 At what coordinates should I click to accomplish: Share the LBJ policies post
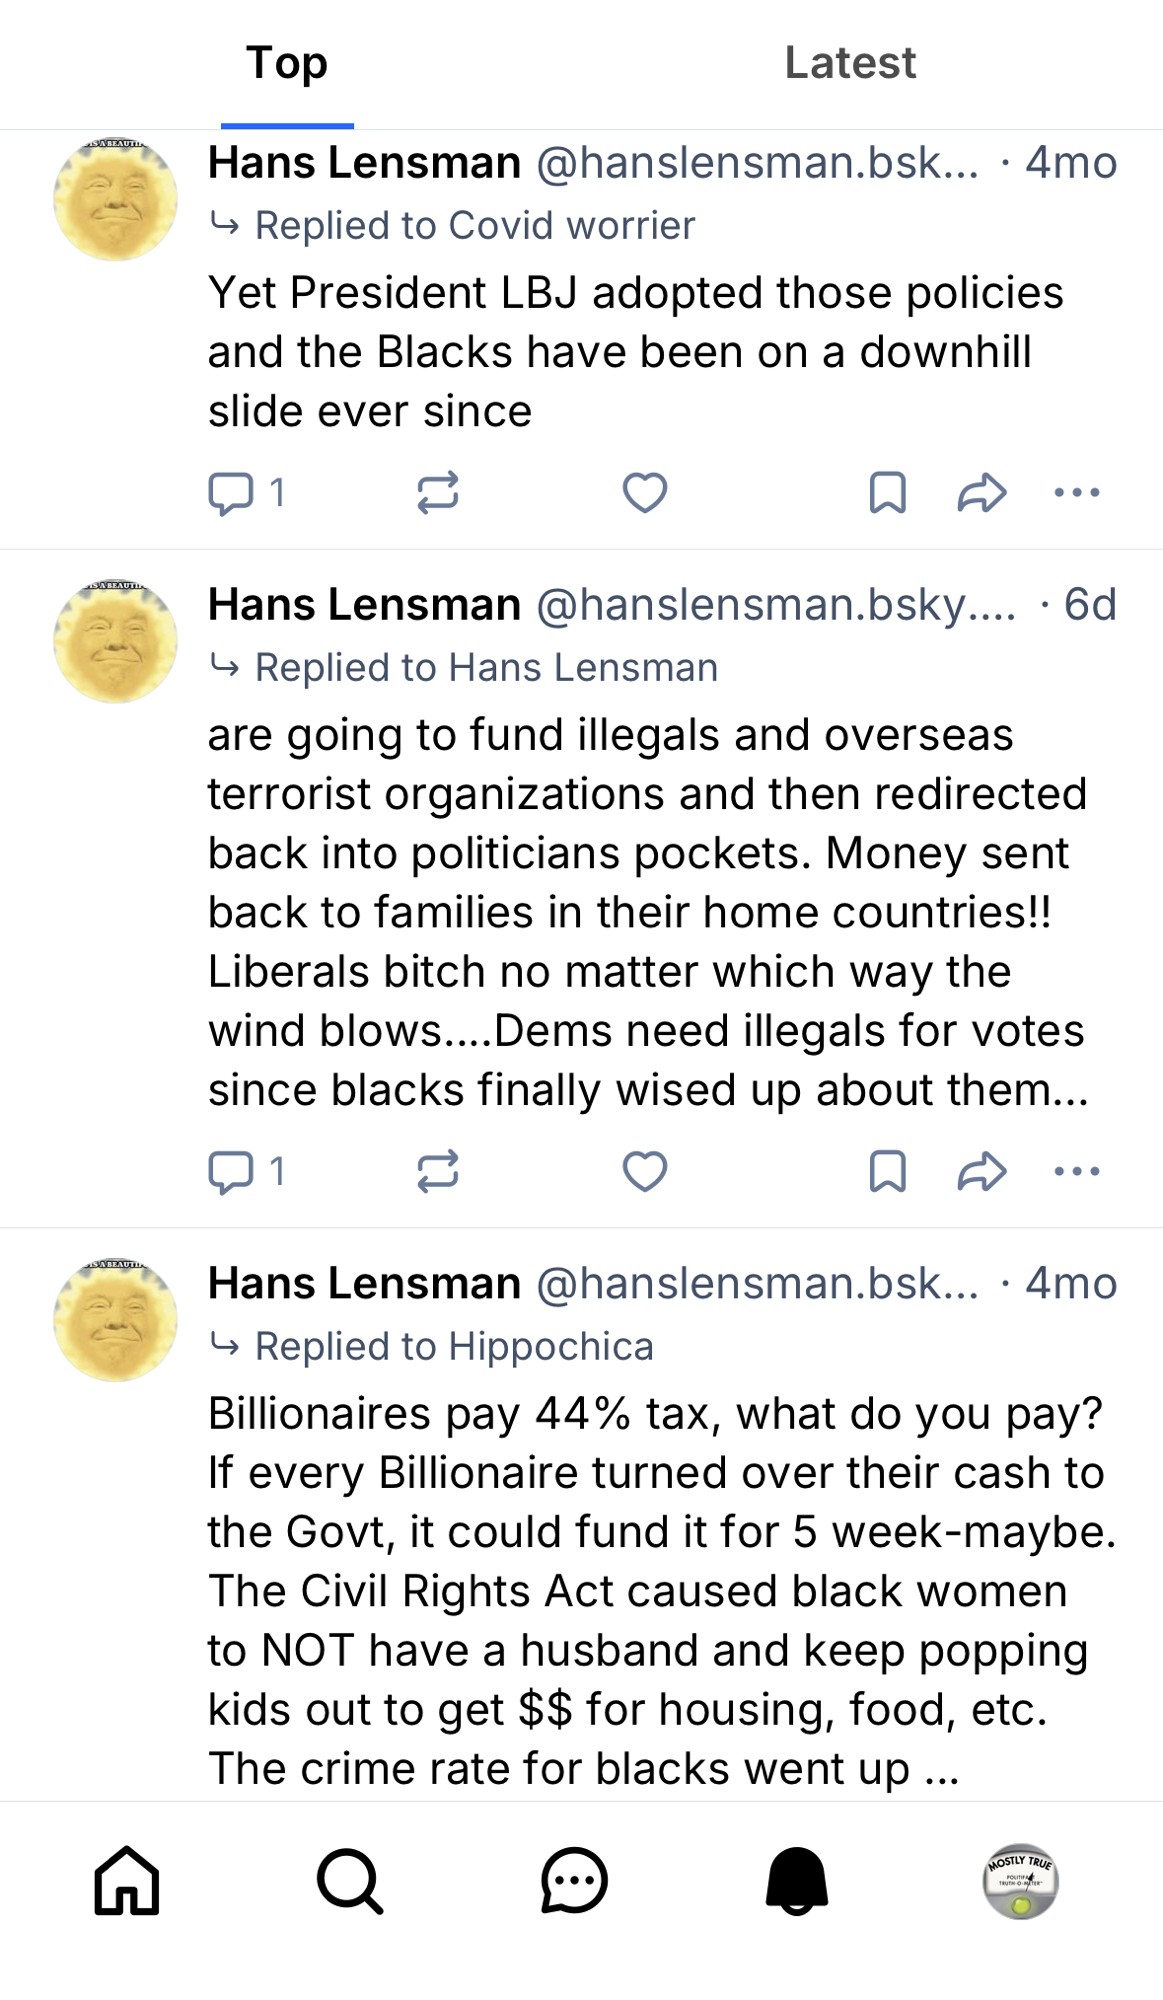coord(982,493)
